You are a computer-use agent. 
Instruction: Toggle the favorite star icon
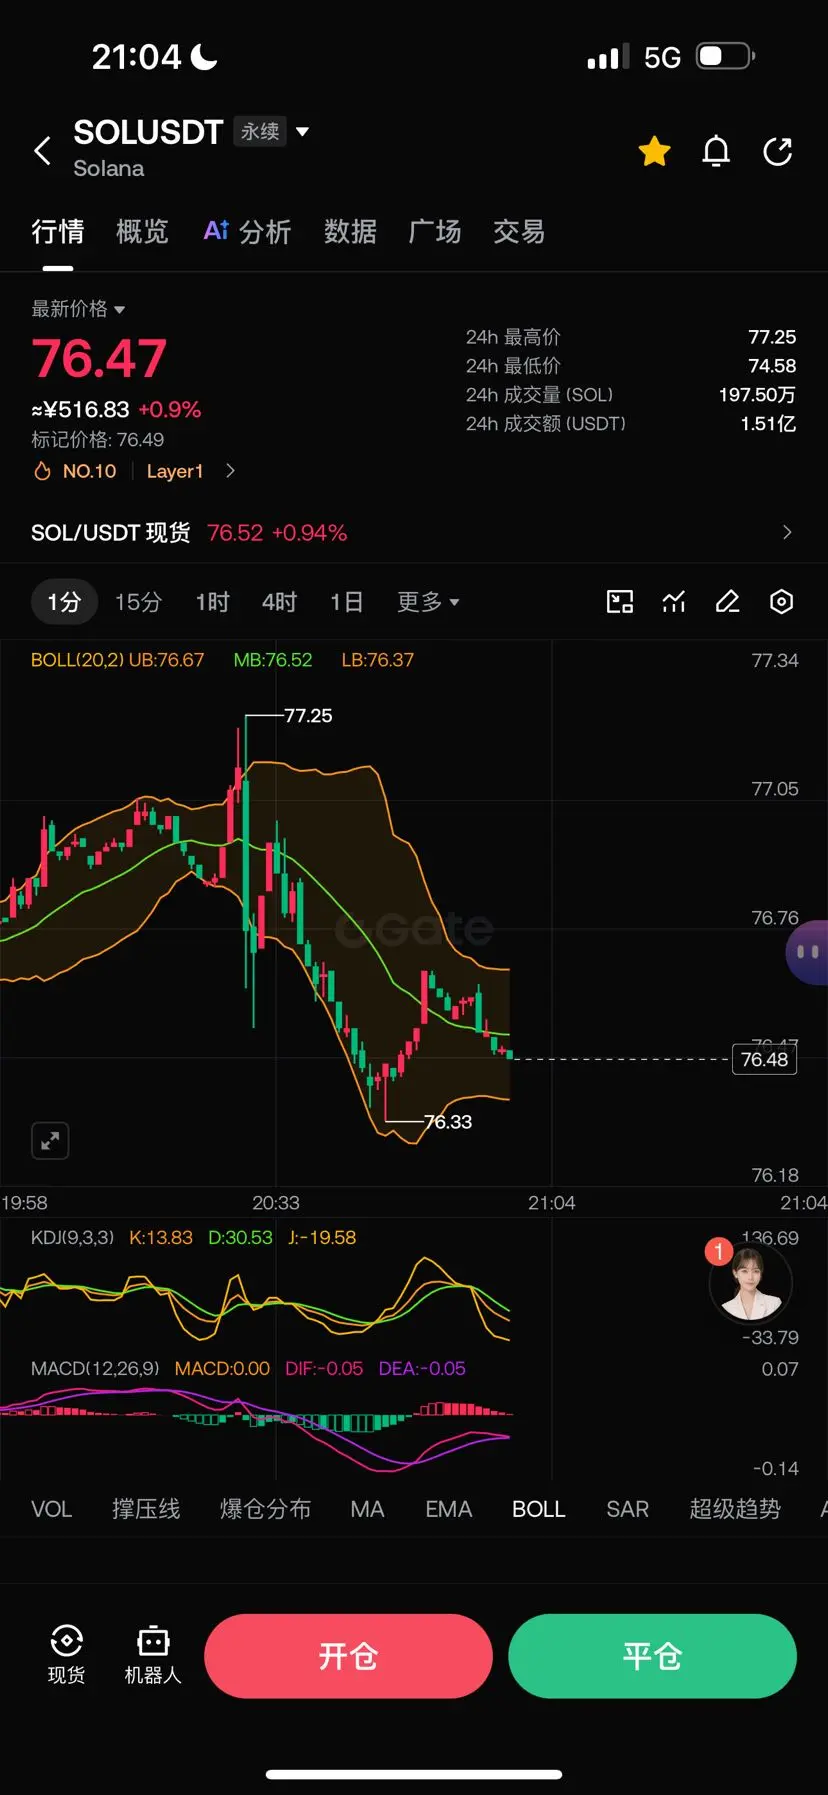coord(655,151)
